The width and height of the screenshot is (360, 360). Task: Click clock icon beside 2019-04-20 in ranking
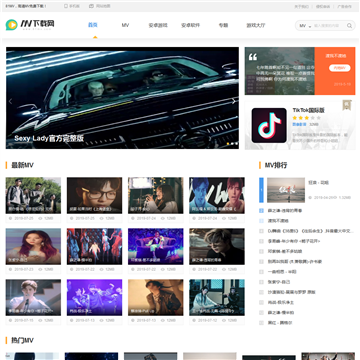(x=310, y=198)
